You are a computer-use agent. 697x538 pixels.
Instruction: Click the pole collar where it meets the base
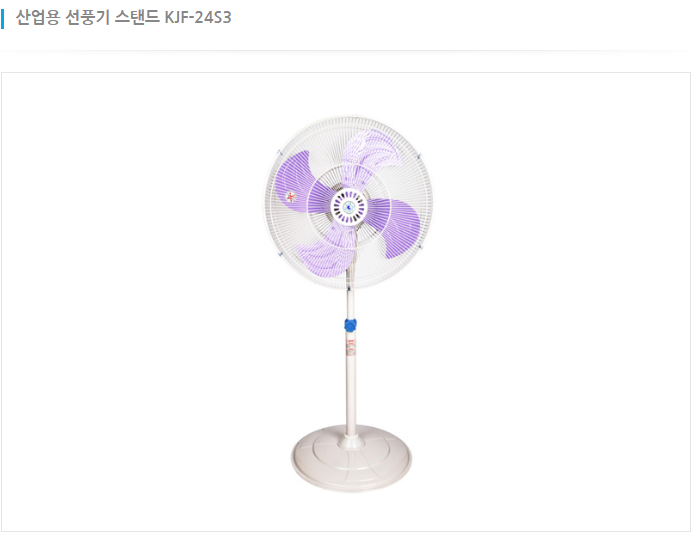tap(351, 441)
